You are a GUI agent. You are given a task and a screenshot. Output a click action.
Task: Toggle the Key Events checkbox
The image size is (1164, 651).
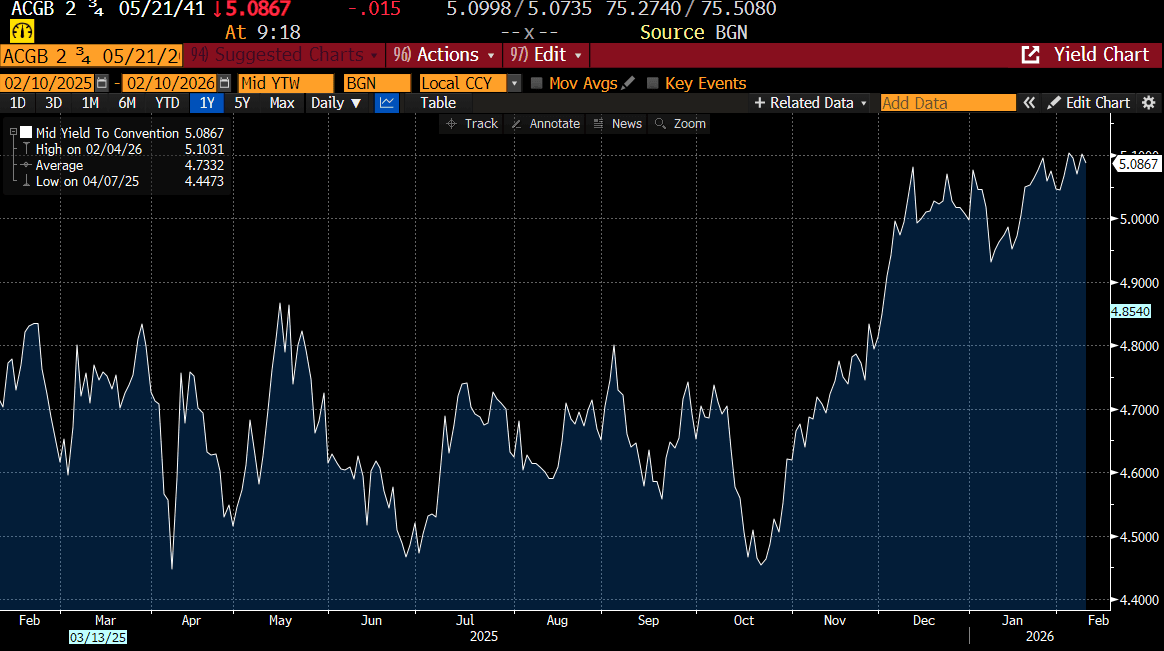pyautogui.click(x=653, y=84)
